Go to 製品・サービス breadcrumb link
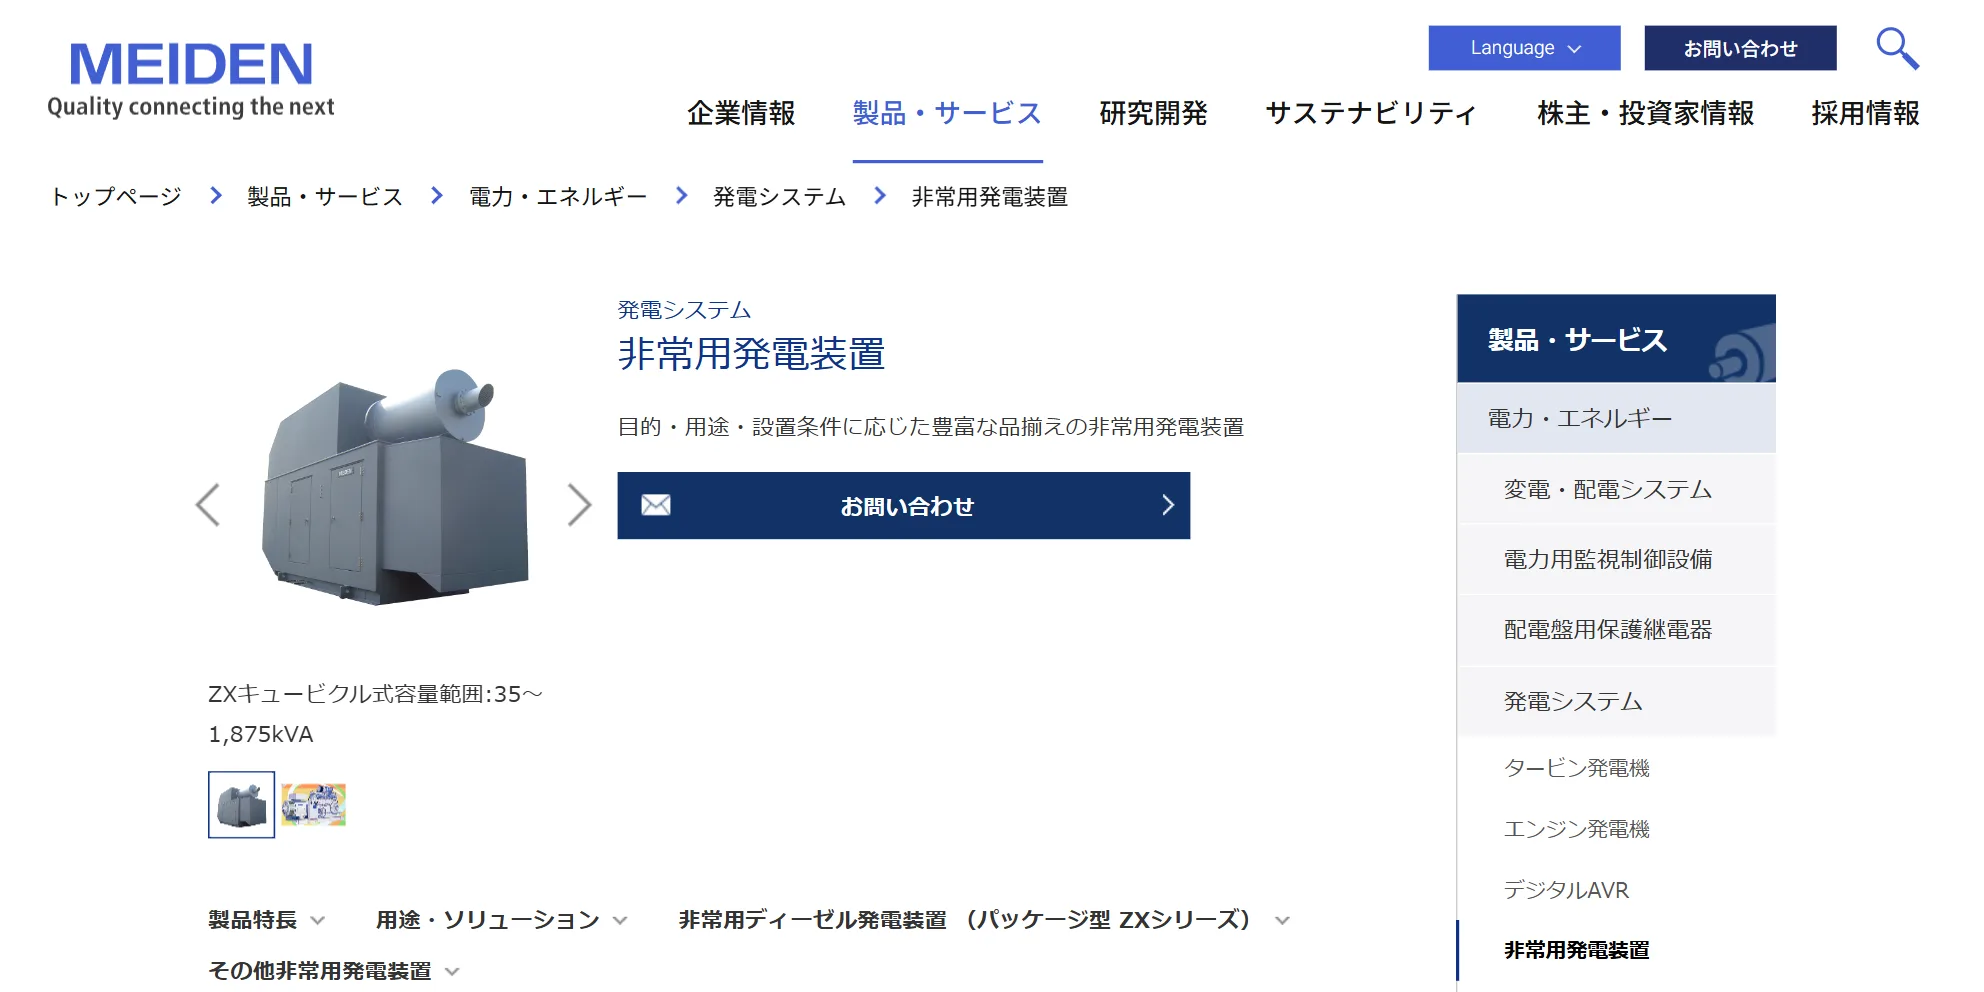The image size is (1984, 992). tap(325, 196)
